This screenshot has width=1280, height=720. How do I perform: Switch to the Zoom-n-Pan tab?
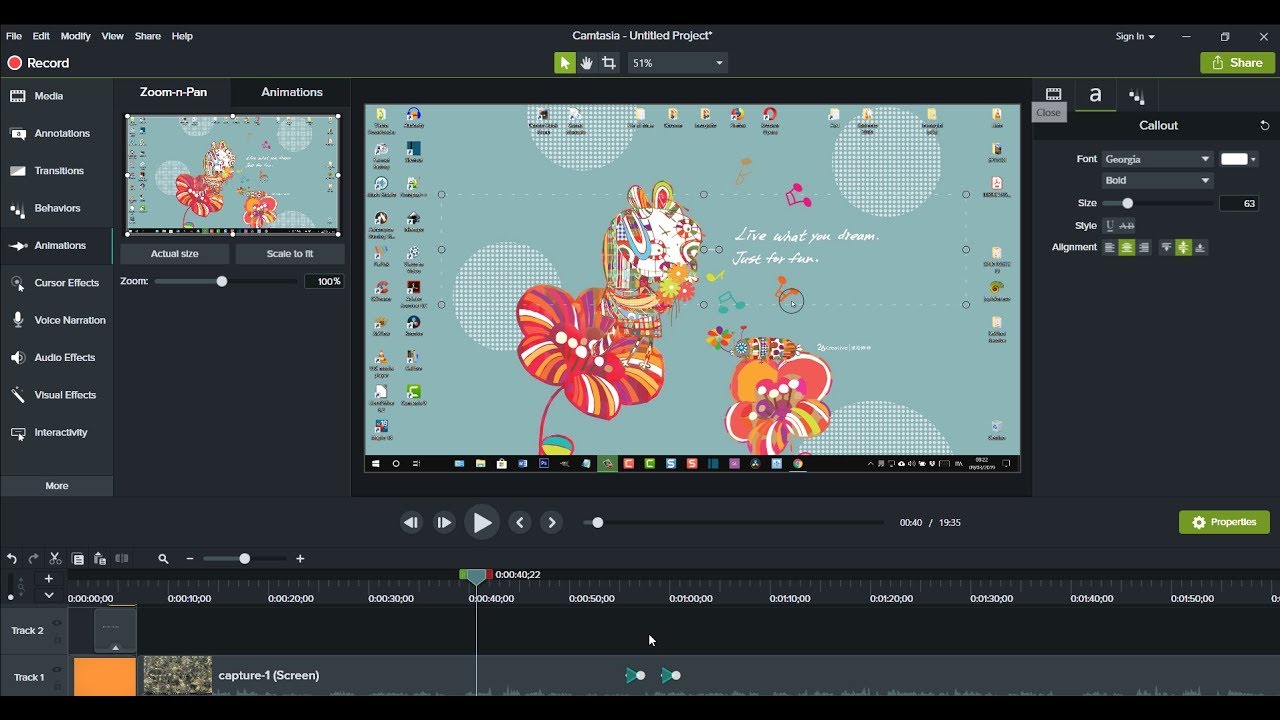(x=174, y=92)
